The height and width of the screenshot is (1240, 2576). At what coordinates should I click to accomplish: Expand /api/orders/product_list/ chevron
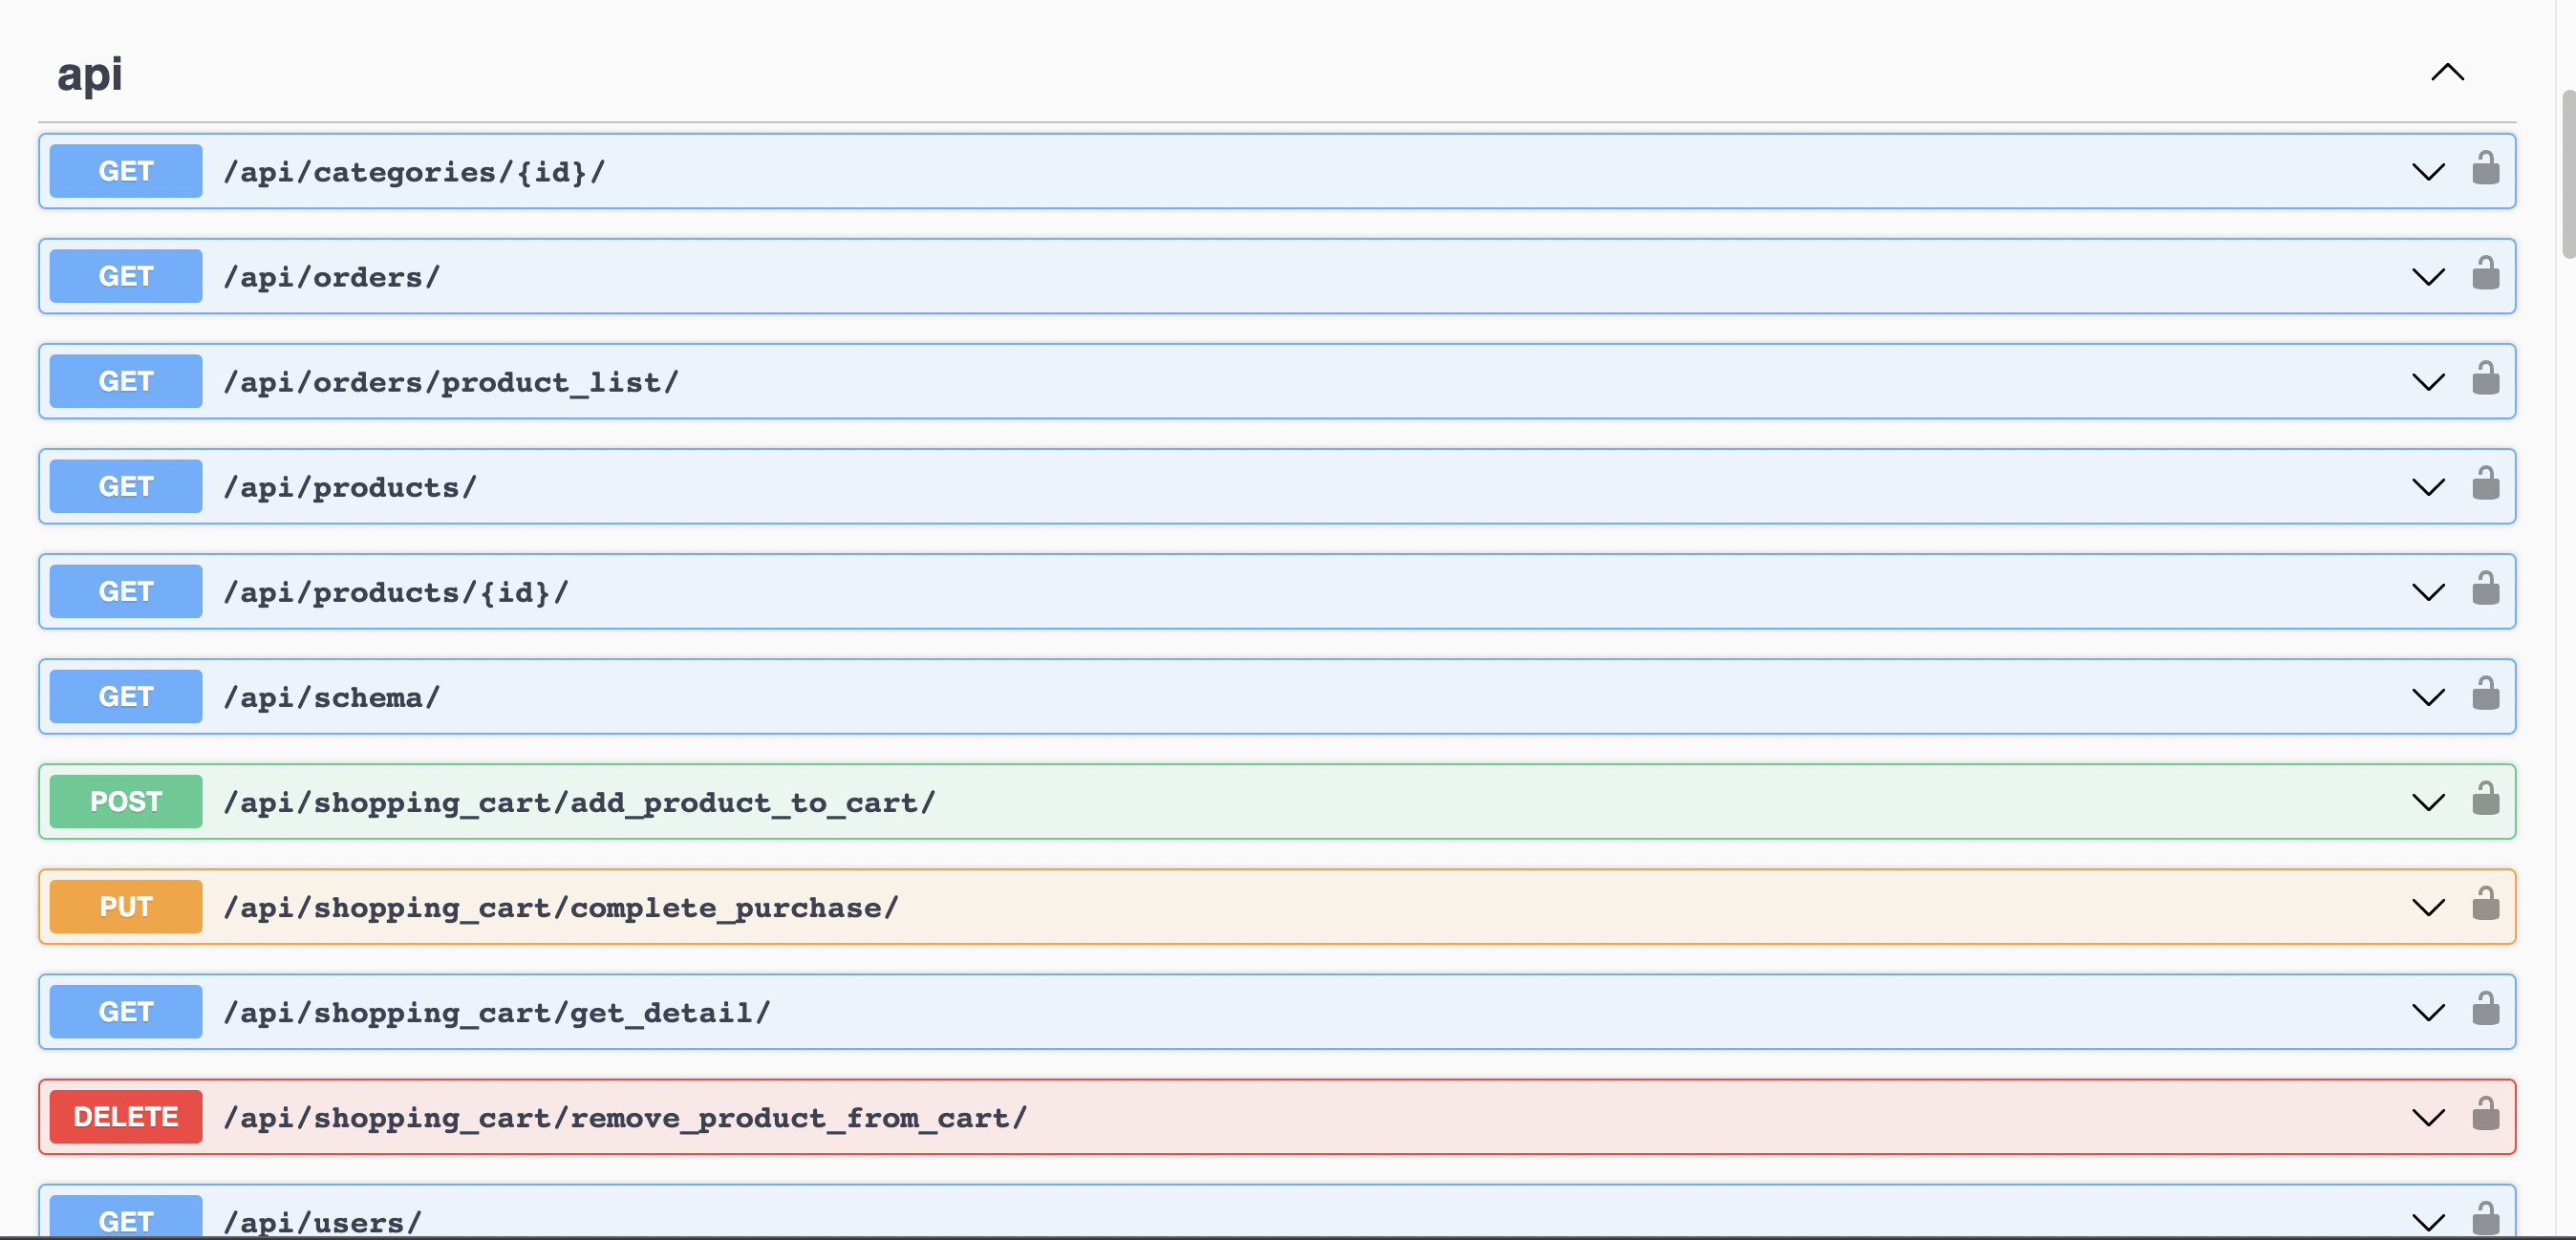click(x=2428, y=382)
